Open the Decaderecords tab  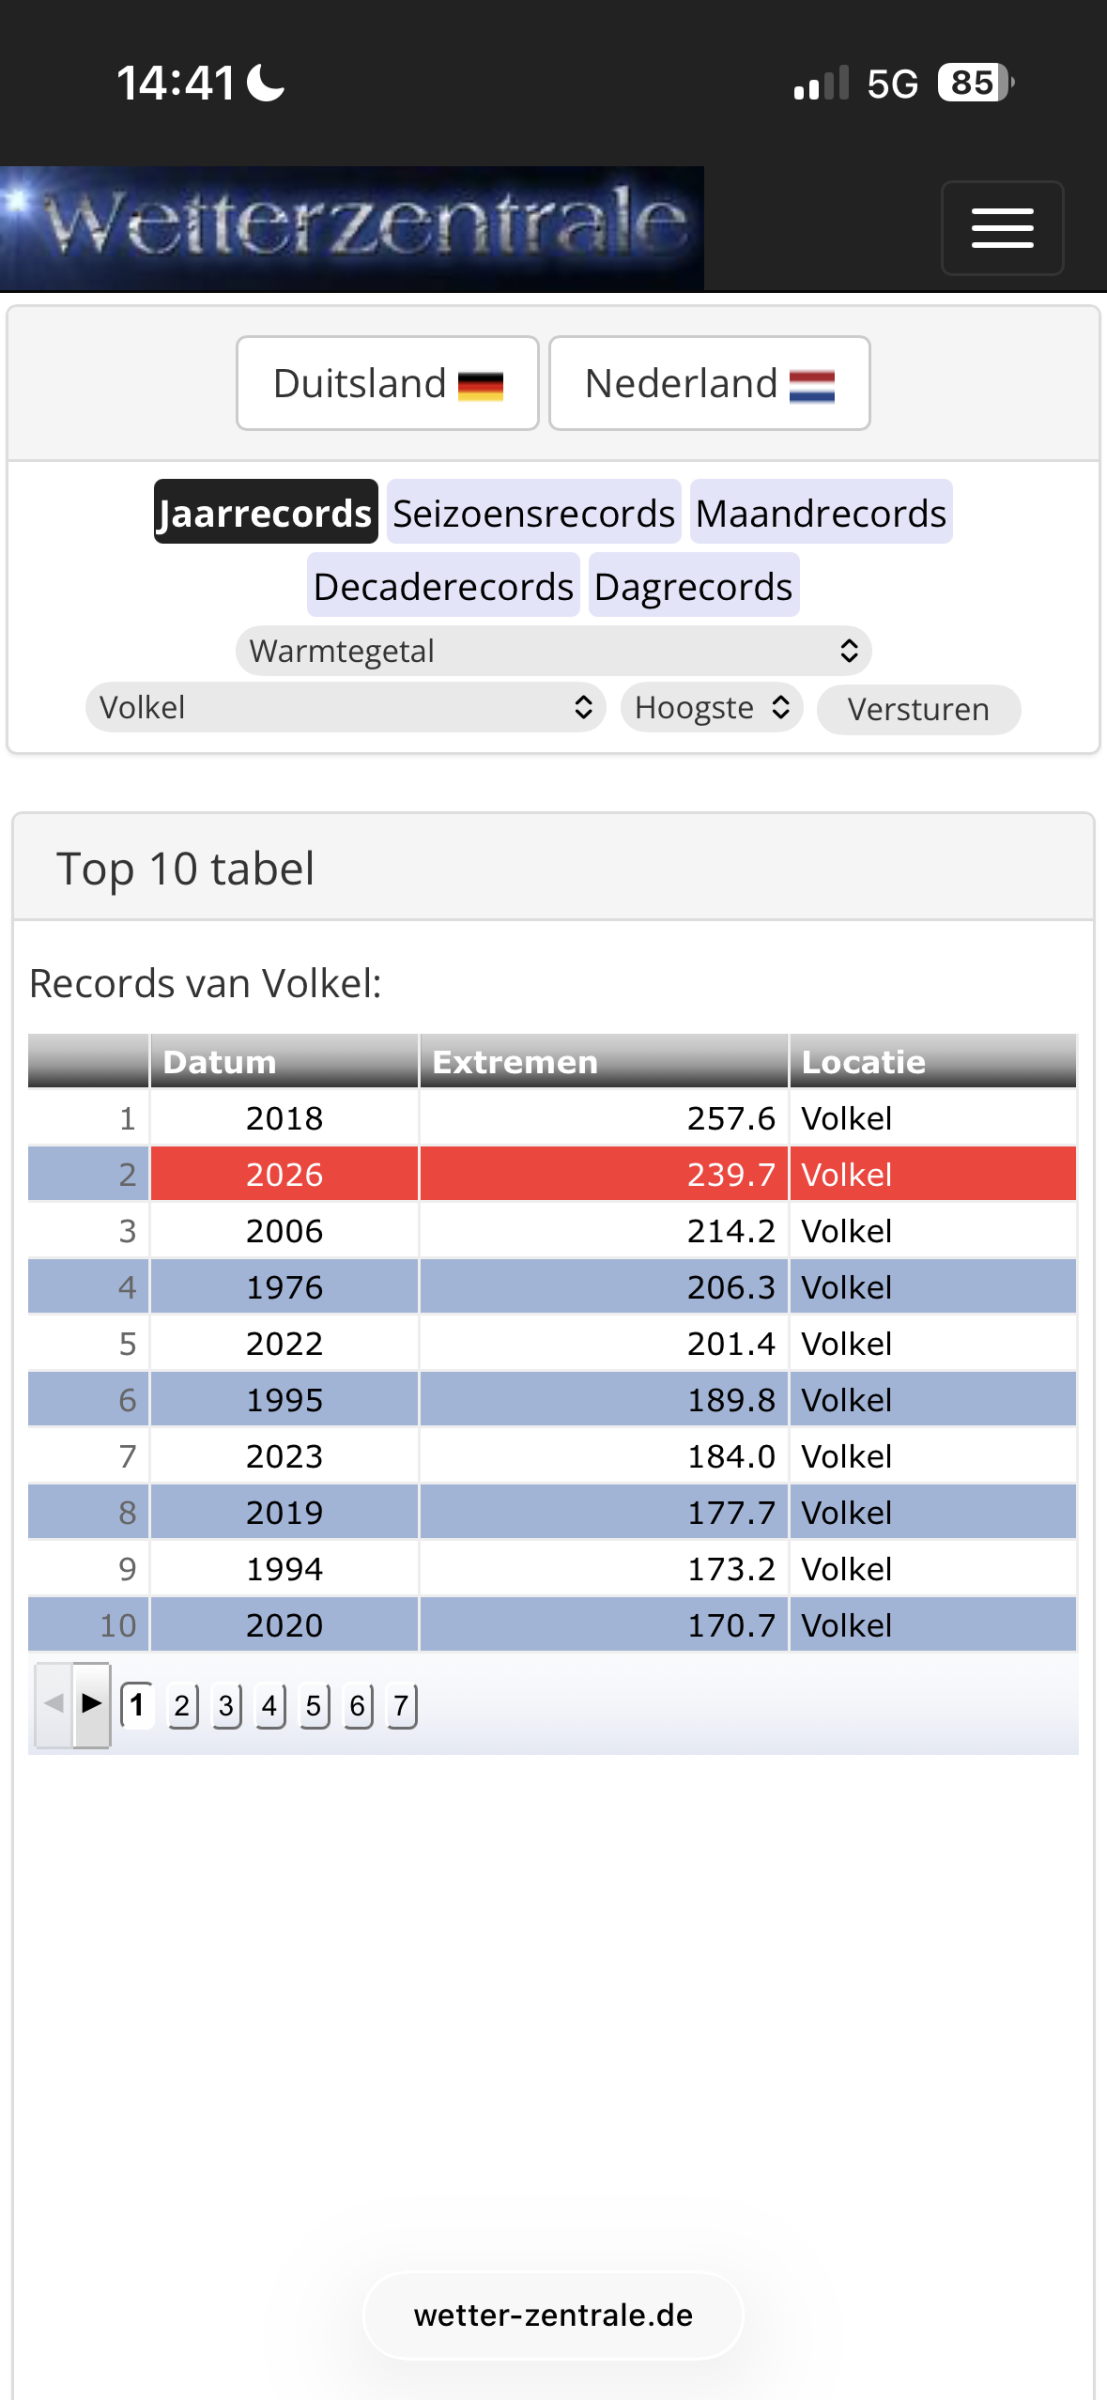[x=443, y=585]
